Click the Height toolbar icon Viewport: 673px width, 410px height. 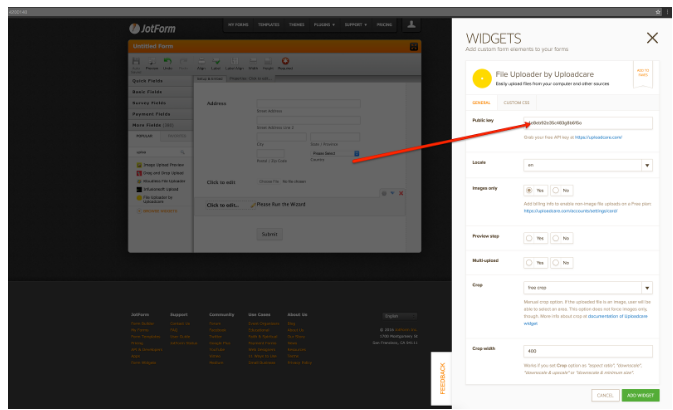268,61
